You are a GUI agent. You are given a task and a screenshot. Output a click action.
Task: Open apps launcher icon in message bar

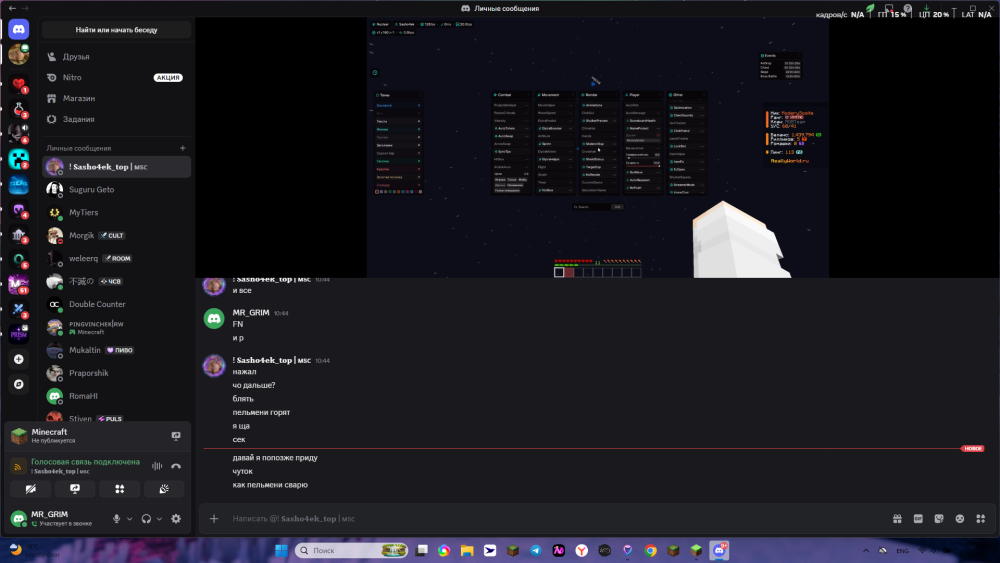click(x=981, y=519)
